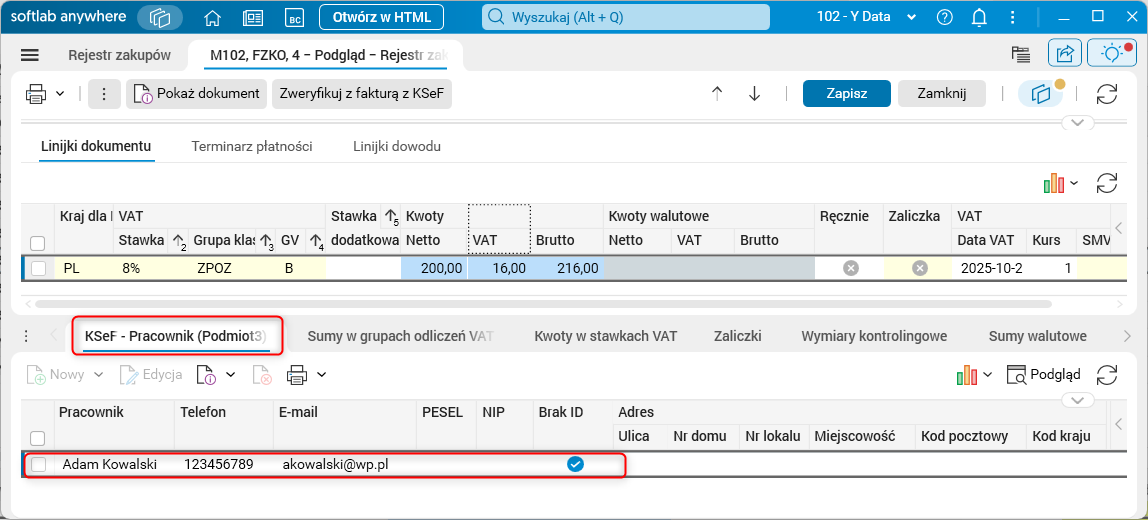Tick the checkbox on the PL document line
This screenshot has height=520, width=1148.
[38, 268]
